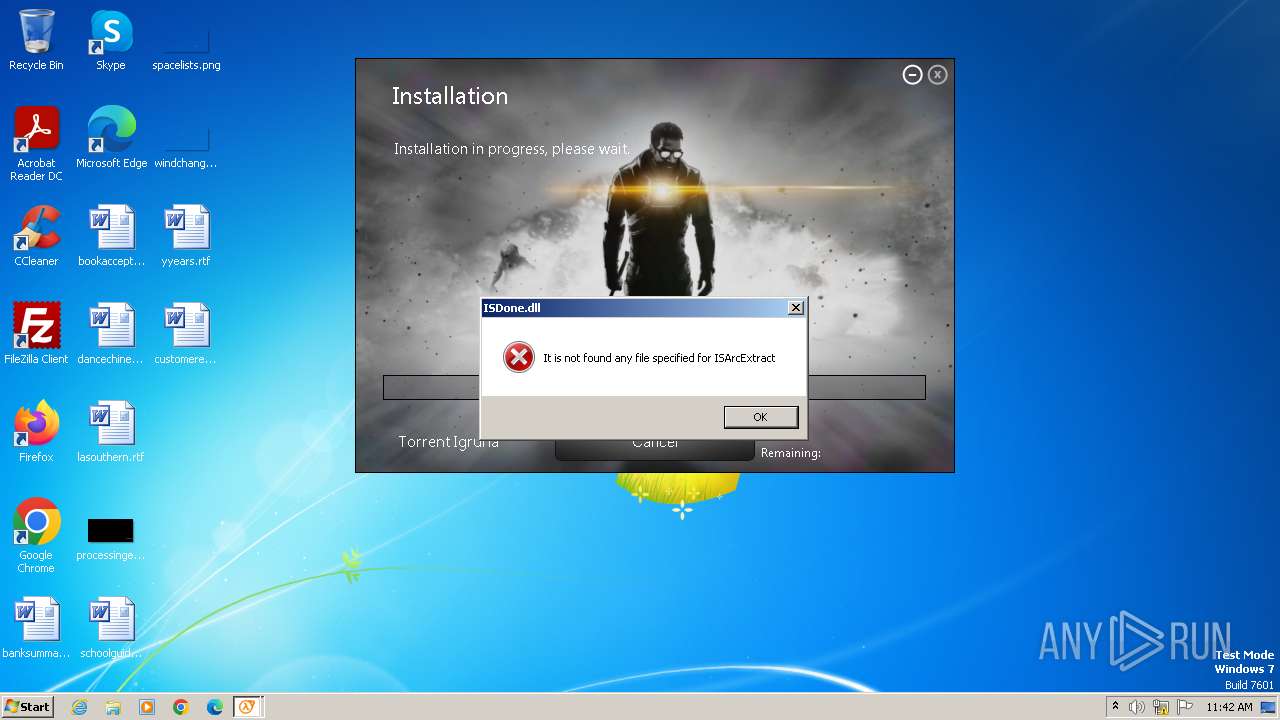Close the ISDone.dll dialog with X
This screenshot has width=1280, height=720.
tap(795, 308)
